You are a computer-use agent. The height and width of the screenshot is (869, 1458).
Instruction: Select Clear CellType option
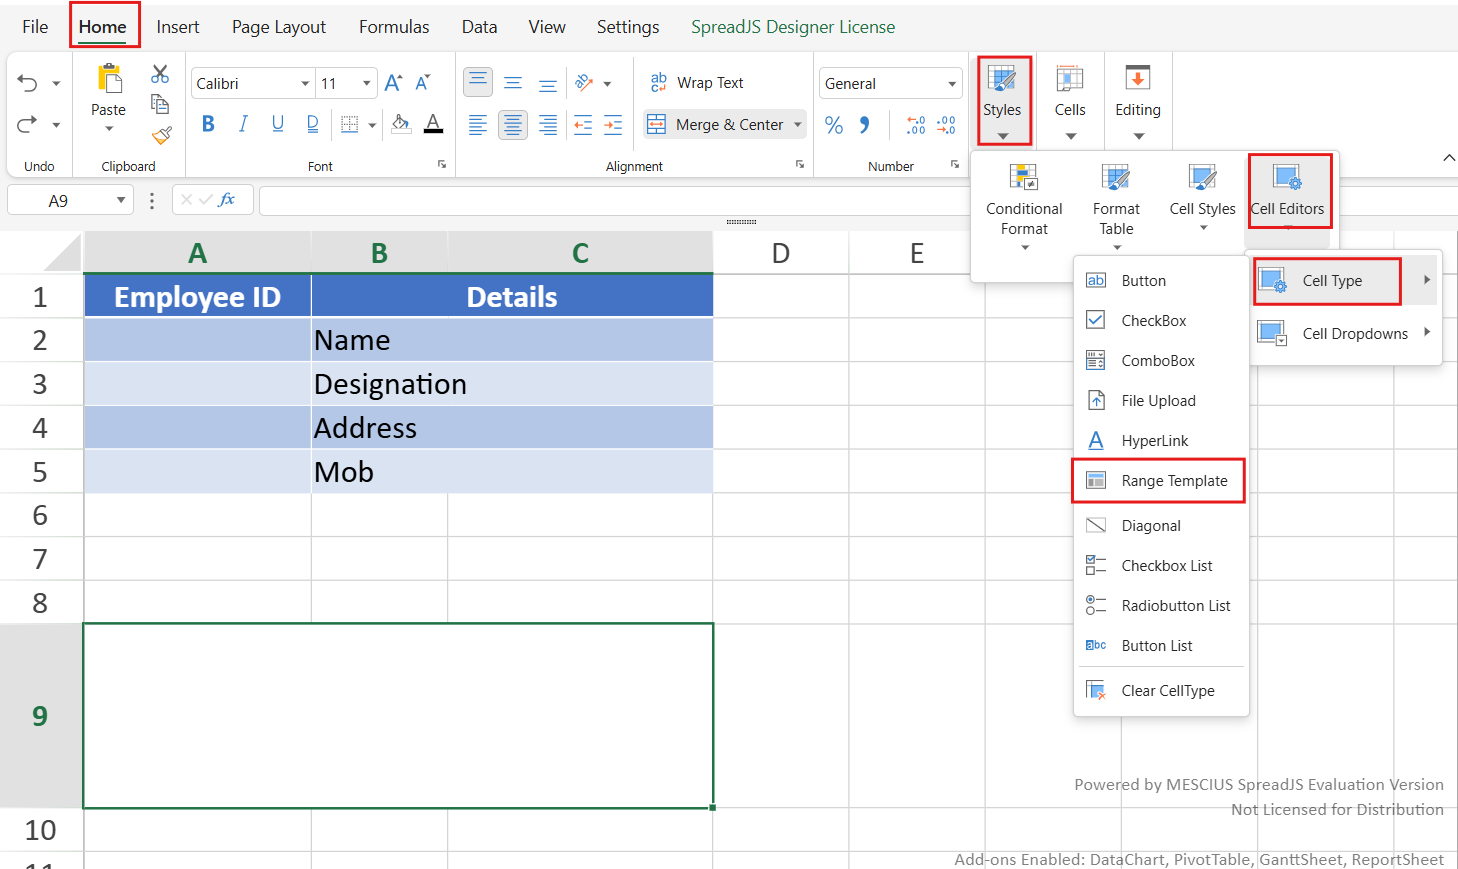point(1161,691)
